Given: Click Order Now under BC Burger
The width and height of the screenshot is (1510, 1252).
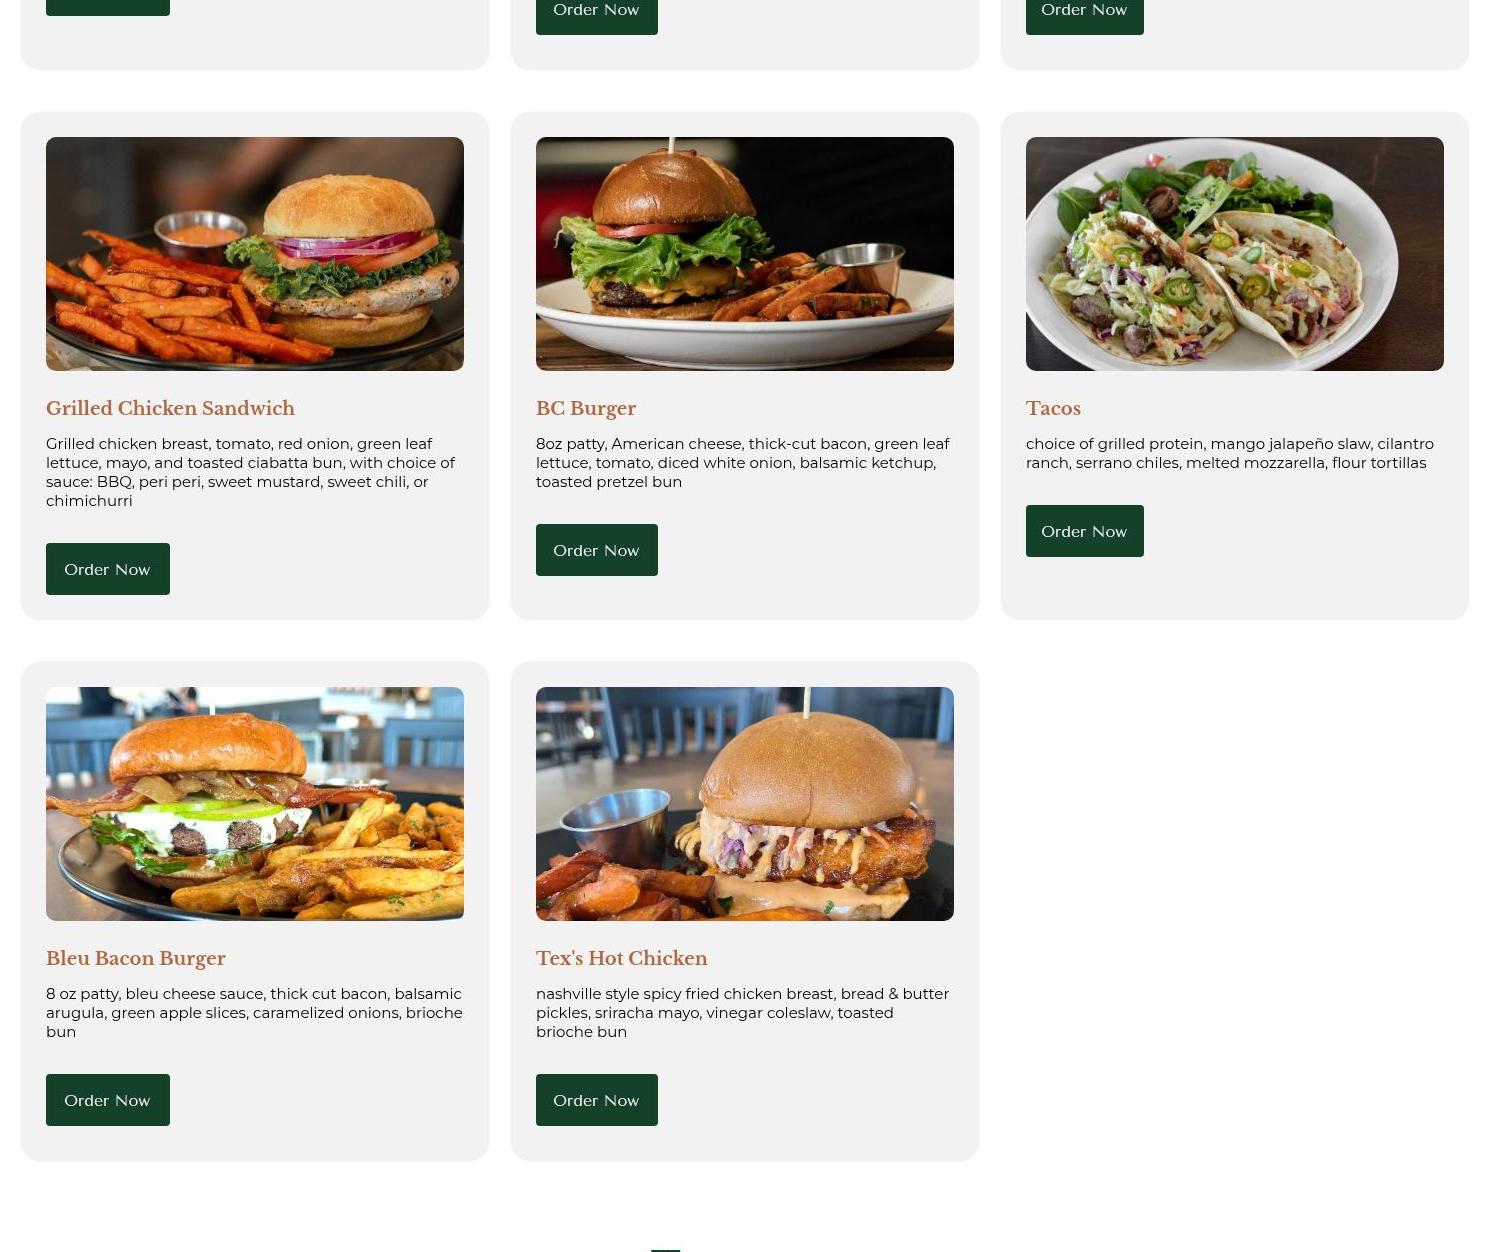Looking at the screenshot, I should click(x=597, y=550).
